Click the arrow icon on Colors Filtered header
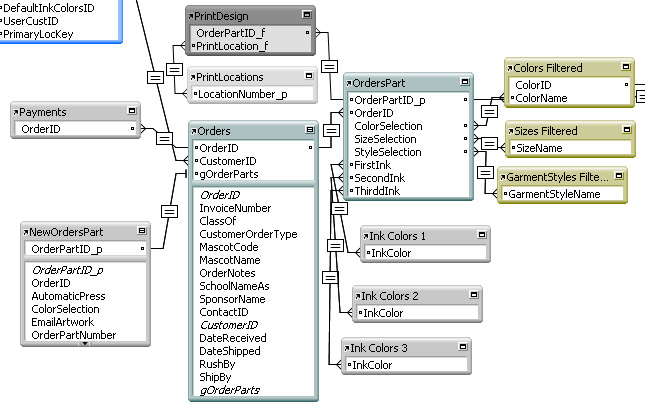 tap(510, 69)
